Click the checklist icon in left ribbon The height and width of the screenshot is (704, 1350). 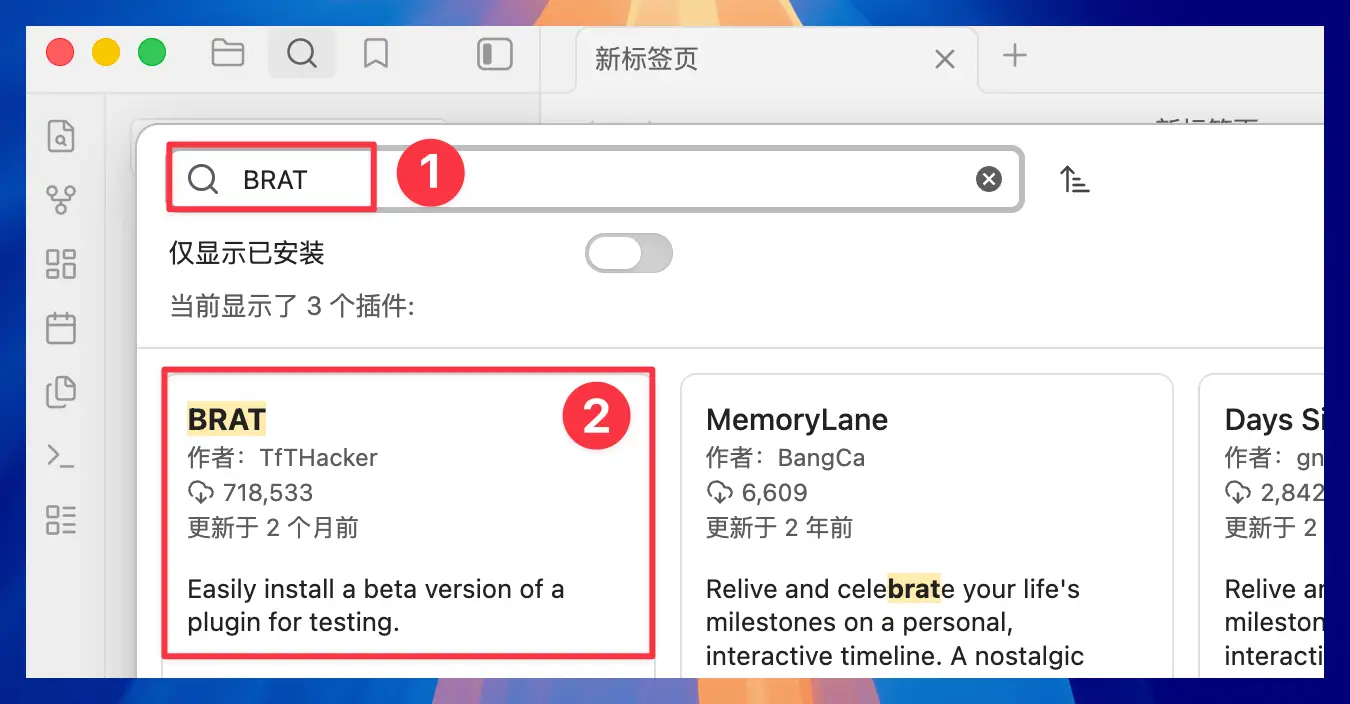(61, 520)
